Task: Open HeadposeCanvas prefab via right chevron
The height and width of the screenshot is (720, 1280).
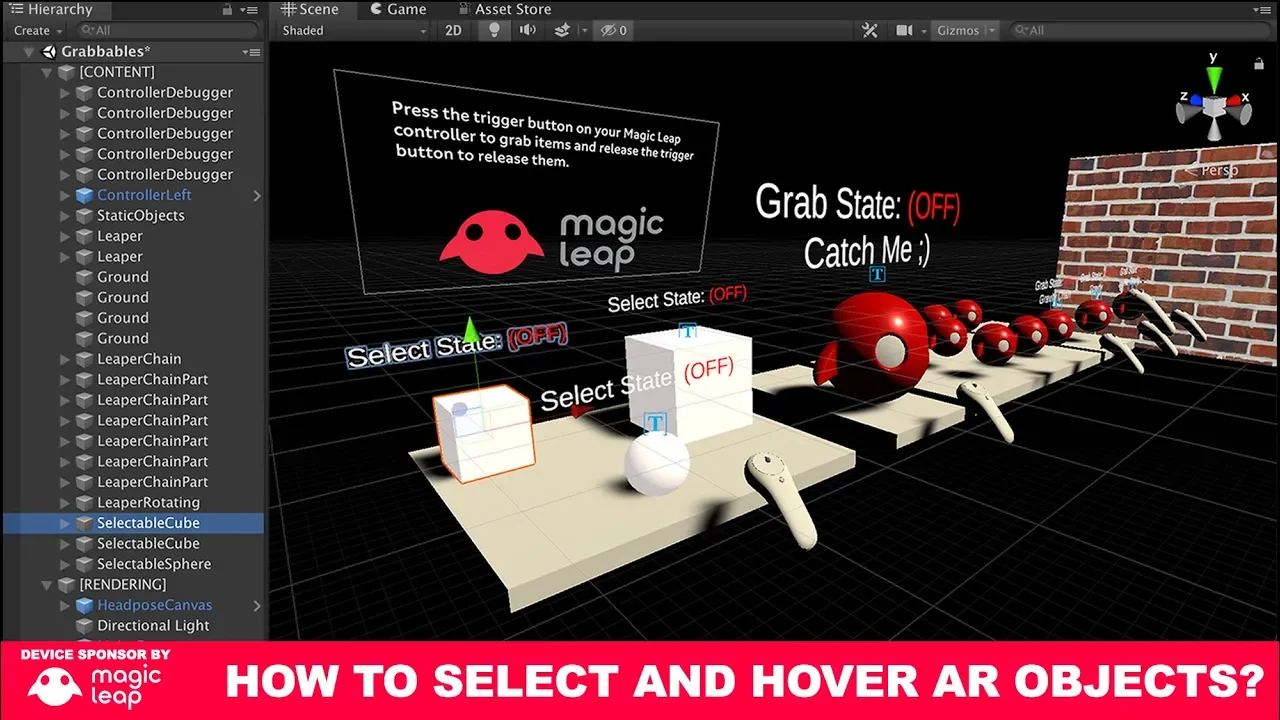Action: point(256,605)
